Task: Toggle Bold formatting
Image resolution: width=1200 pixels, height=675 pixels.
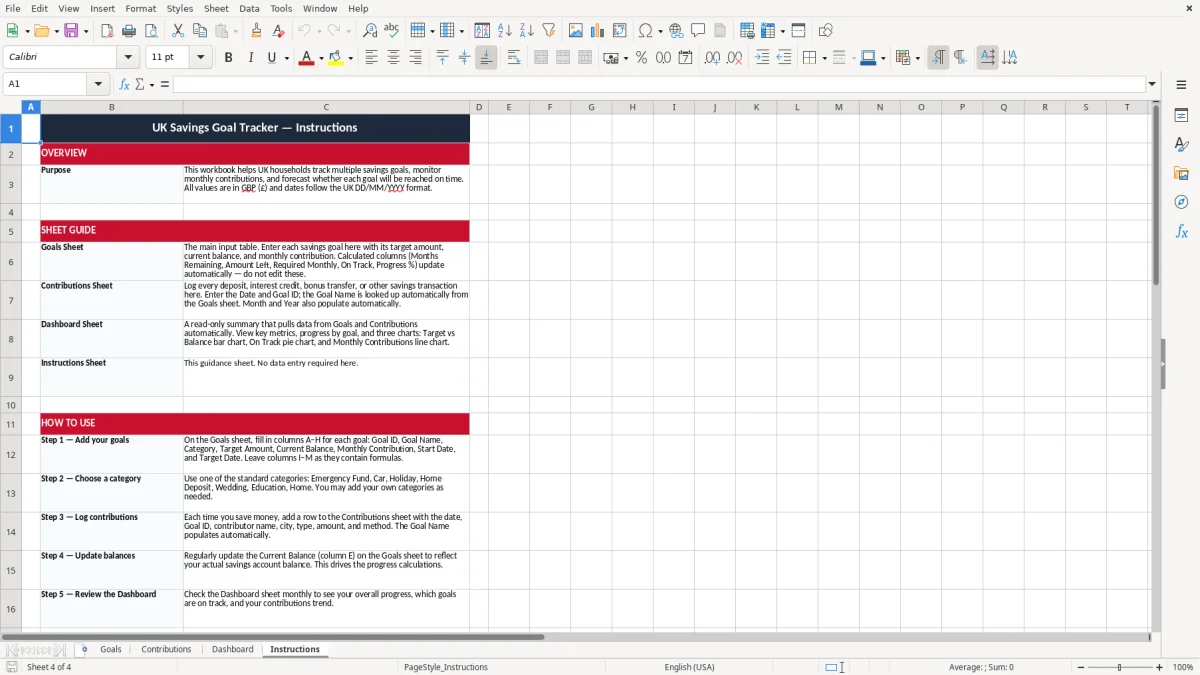Action: (x=228, y=58)
